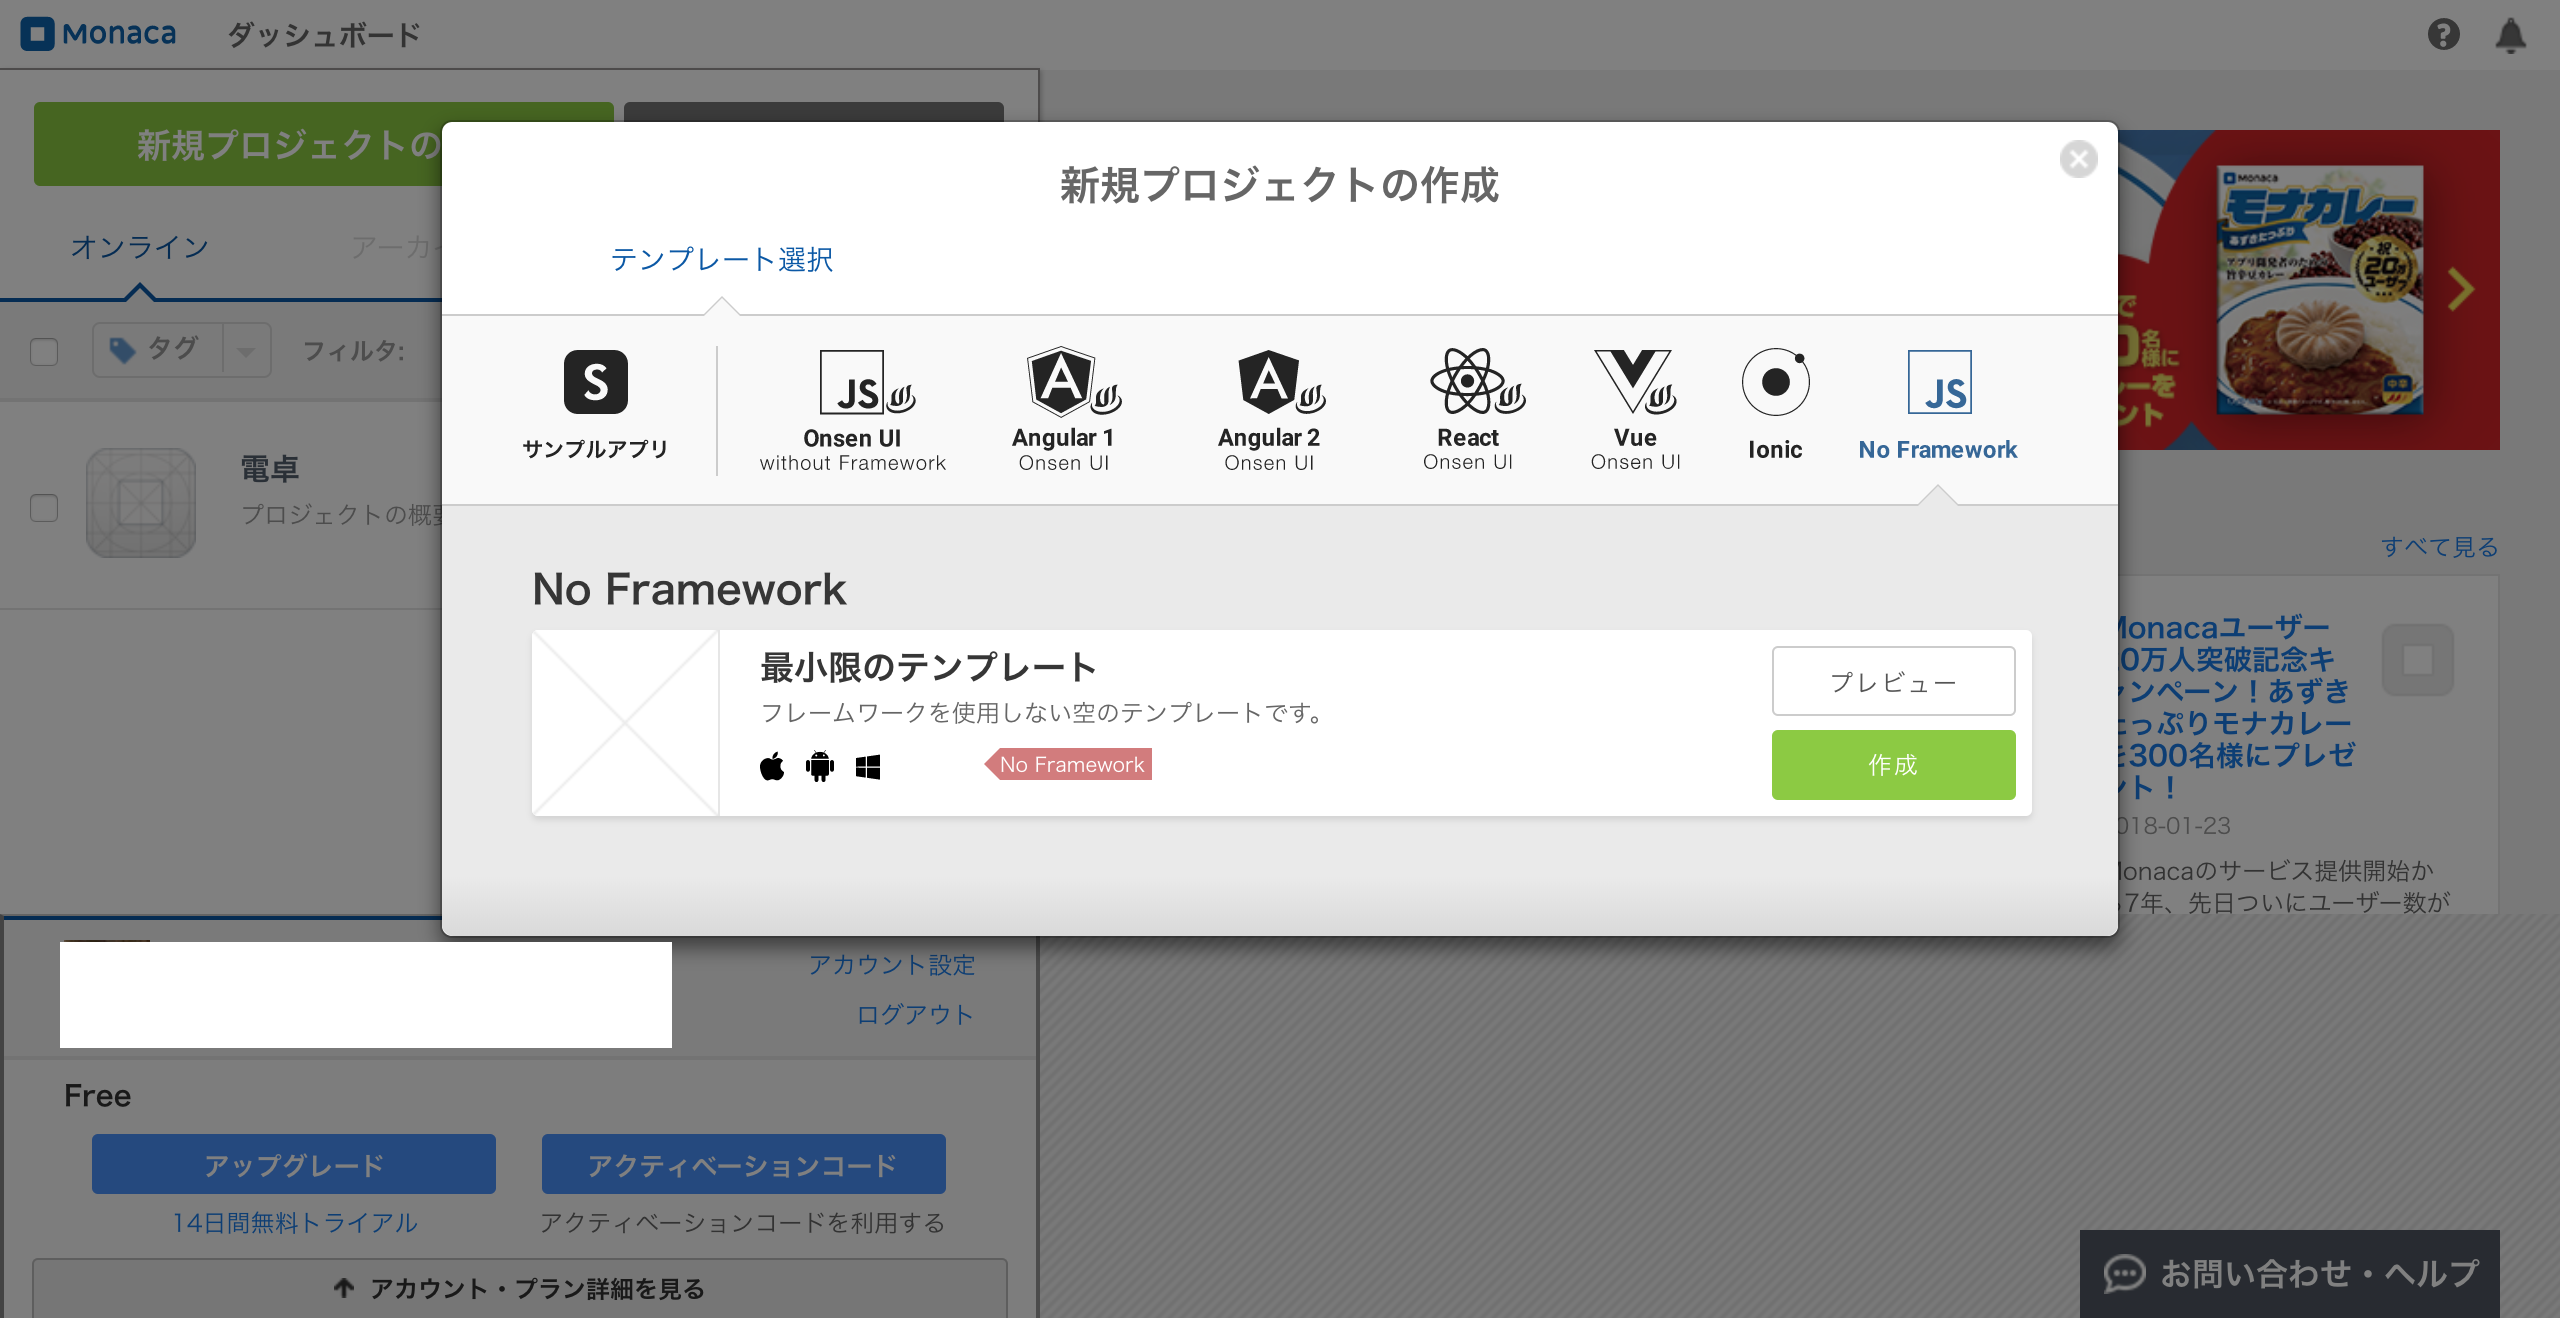Viewport: 2560px width, 1318px height.
Task: Switch to the オンライン tab
Action: point(140,247)
